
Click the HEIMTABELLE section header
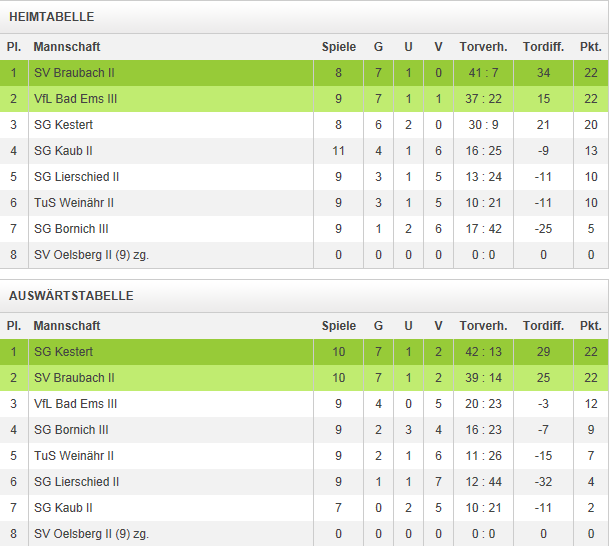(51, 17)
